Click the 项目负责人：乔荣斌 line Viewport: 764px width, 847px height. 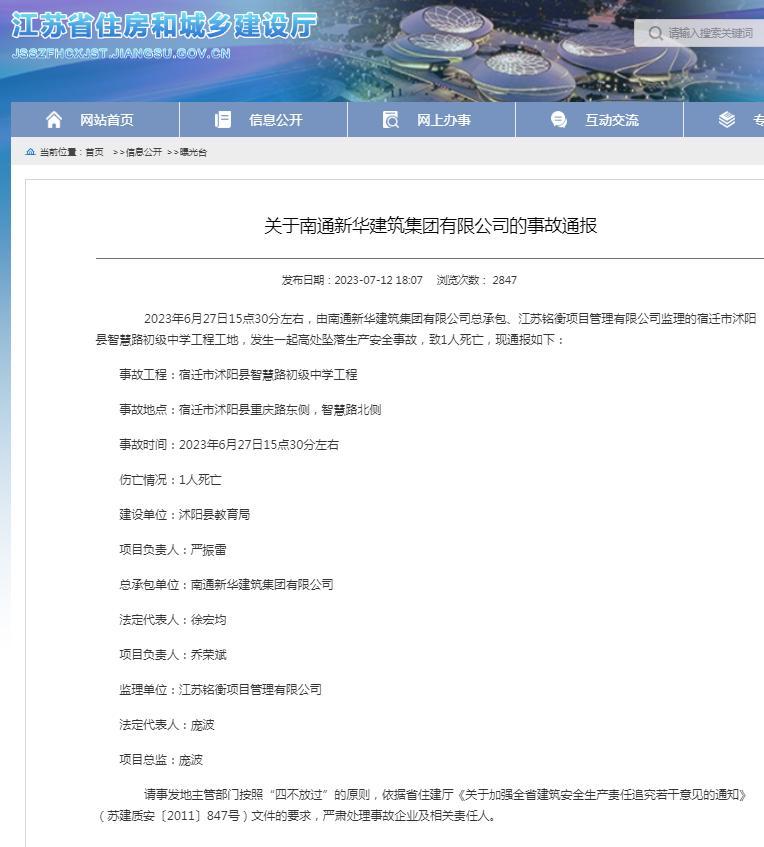[x=173, y=655]
